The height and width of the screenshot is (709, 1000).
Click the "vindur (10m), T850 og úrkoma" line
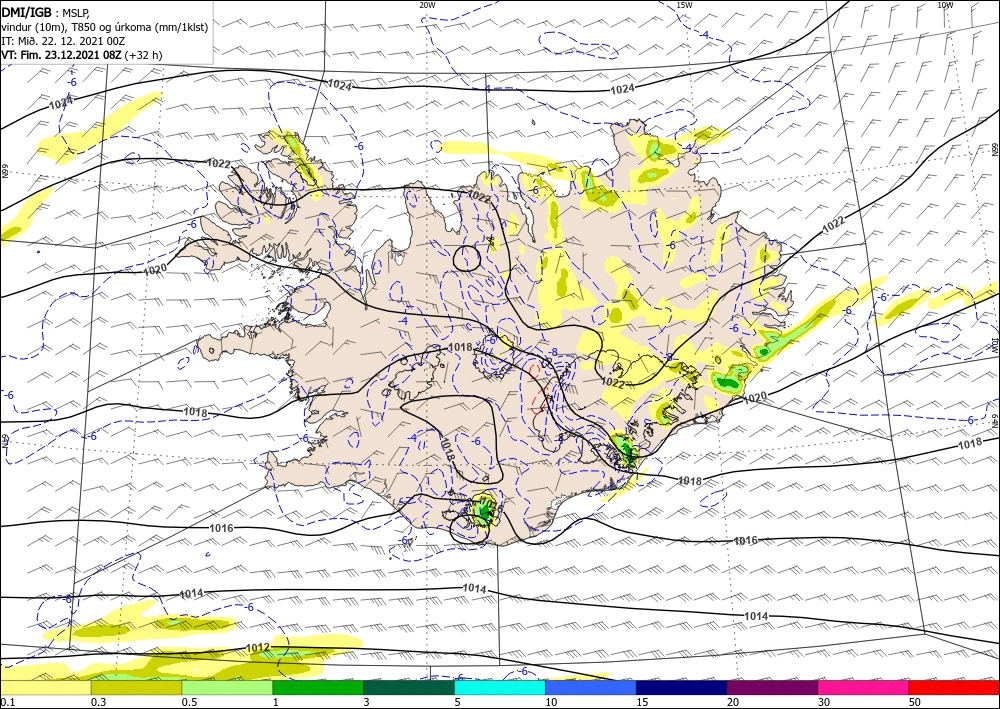tap(105, 27)
